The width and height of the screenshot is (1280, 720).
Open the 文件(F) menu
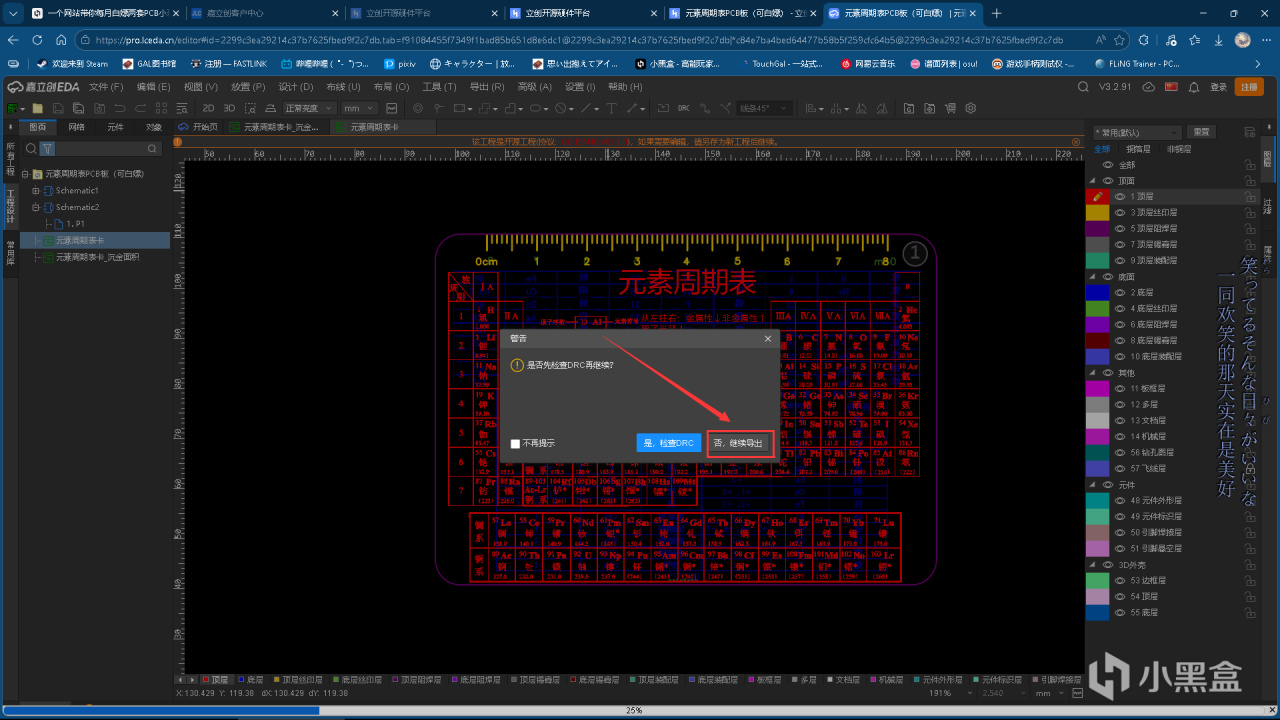pyautogui.click(x=106, y=87)
